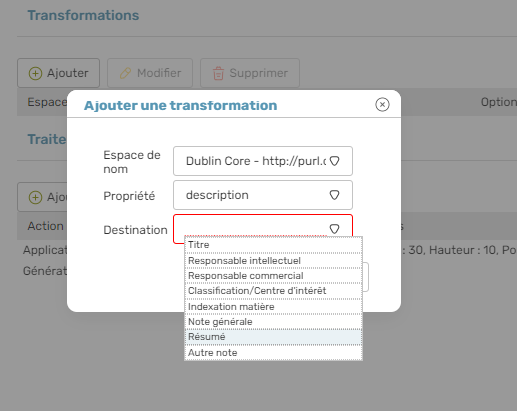Click the trash icon on Supprimer
The width and height of the screenshot is (517, 411).
click(218, 73)
